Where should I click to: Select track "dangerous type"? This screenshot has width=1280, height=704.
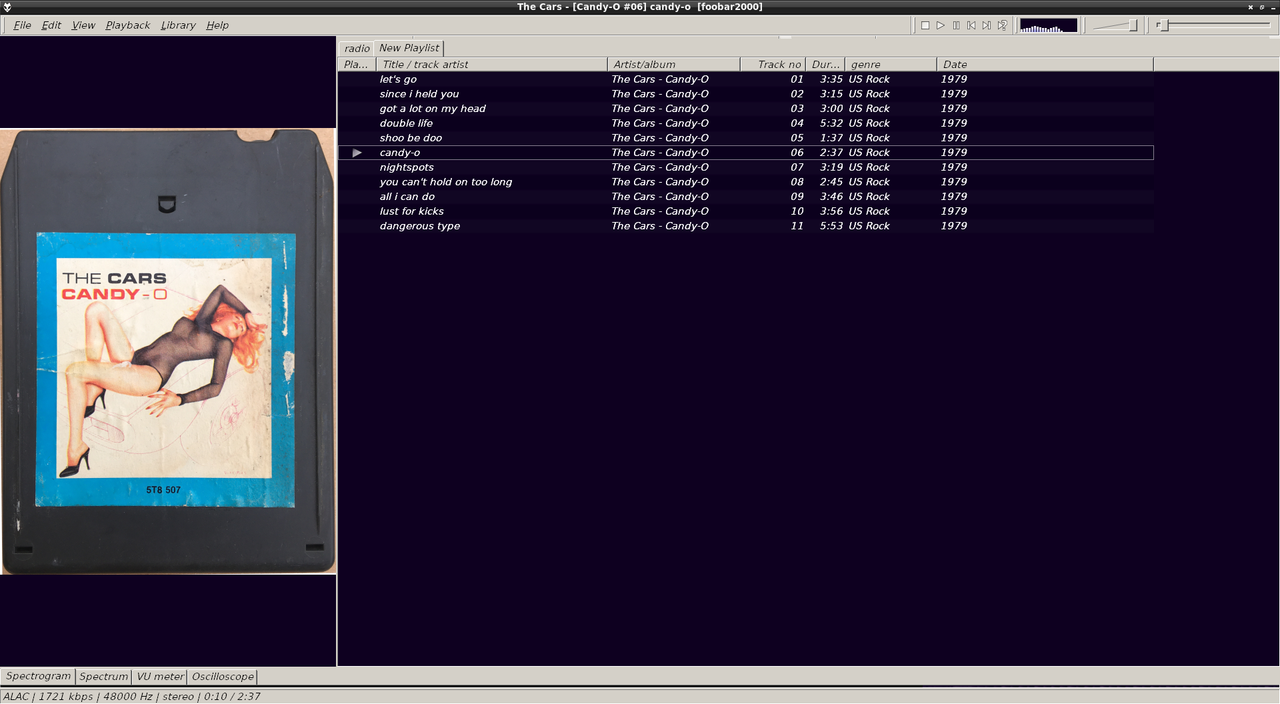[746, 226]
